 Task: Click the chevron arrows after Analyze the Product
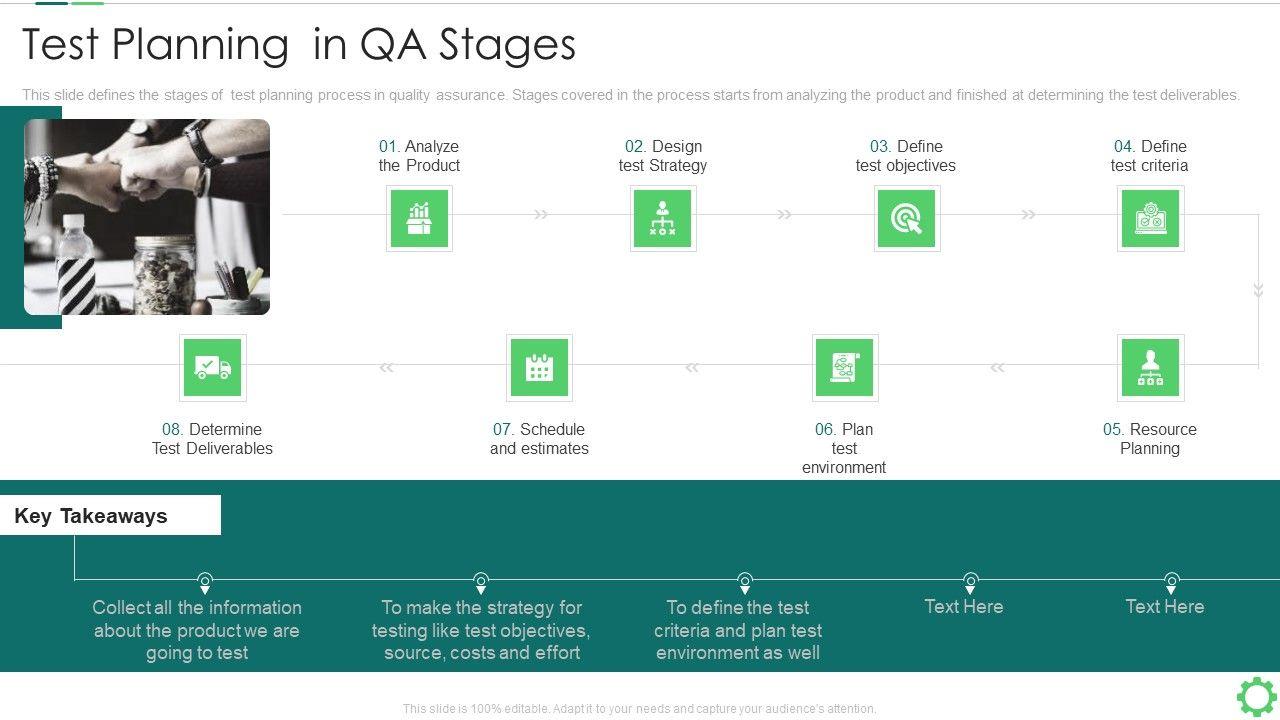(541, 214)
